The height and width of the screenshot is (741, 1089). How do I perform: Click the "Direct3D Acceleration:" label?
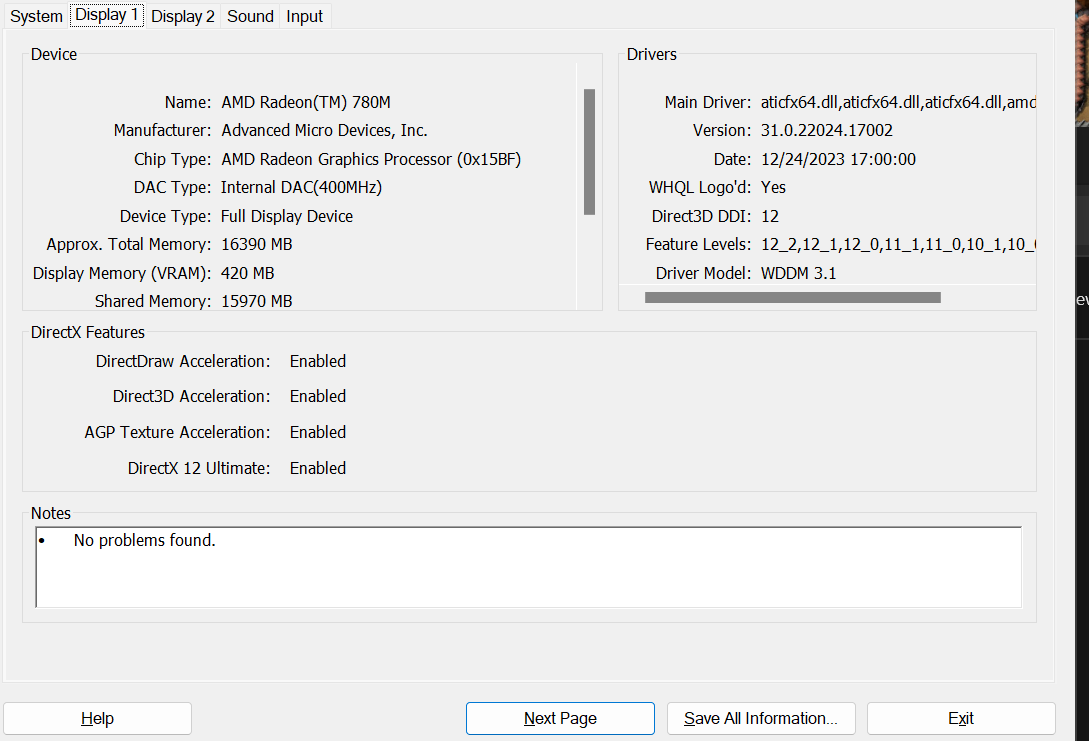point(192,396)
